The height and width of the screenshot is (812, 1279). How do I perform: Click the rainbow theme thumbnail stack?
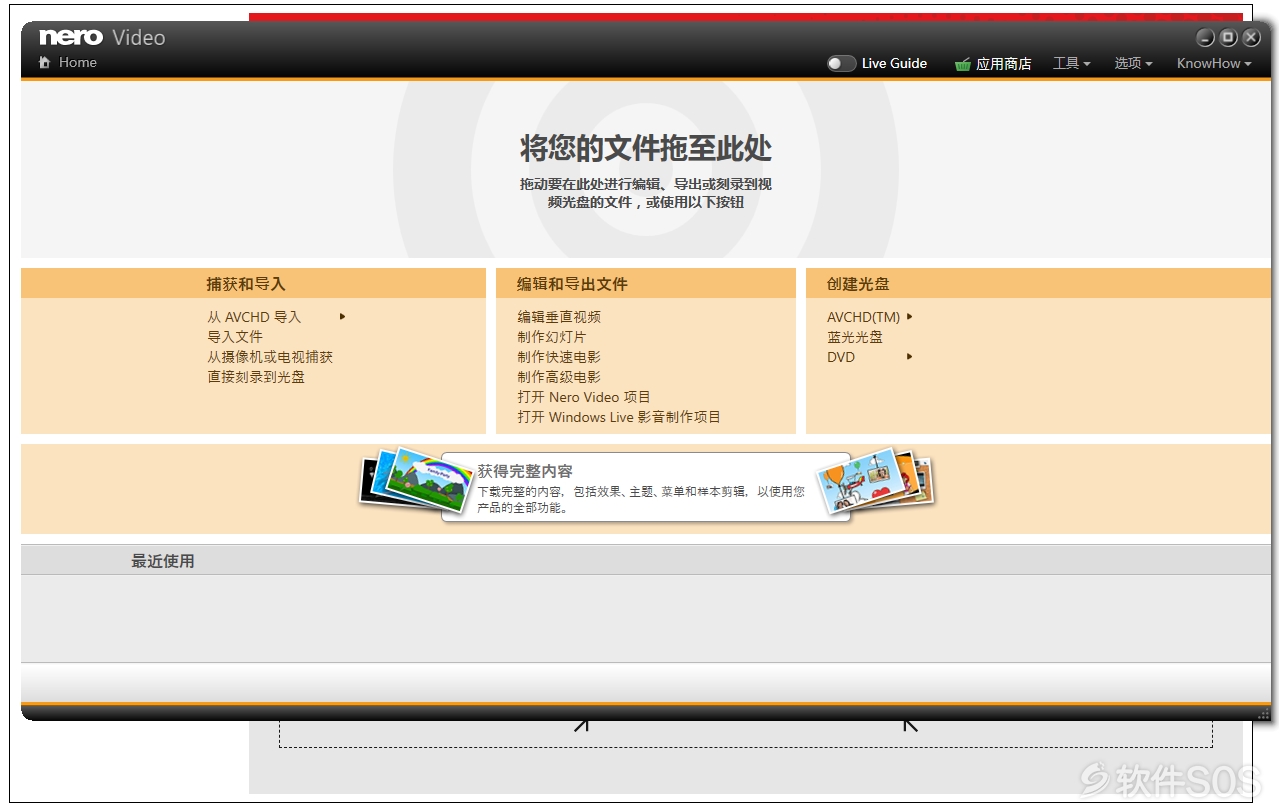coord(415,480)
